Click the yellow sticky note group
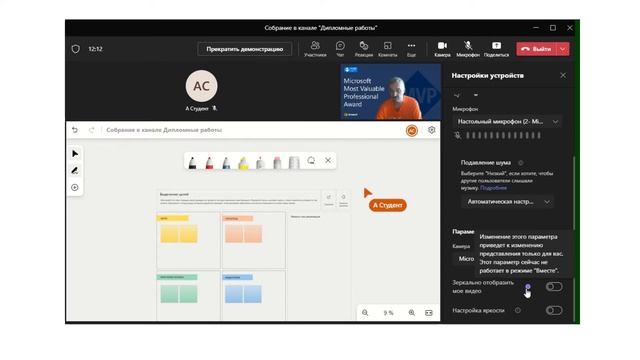This screenshot has width=640, height=360. (x=179, y=234)
